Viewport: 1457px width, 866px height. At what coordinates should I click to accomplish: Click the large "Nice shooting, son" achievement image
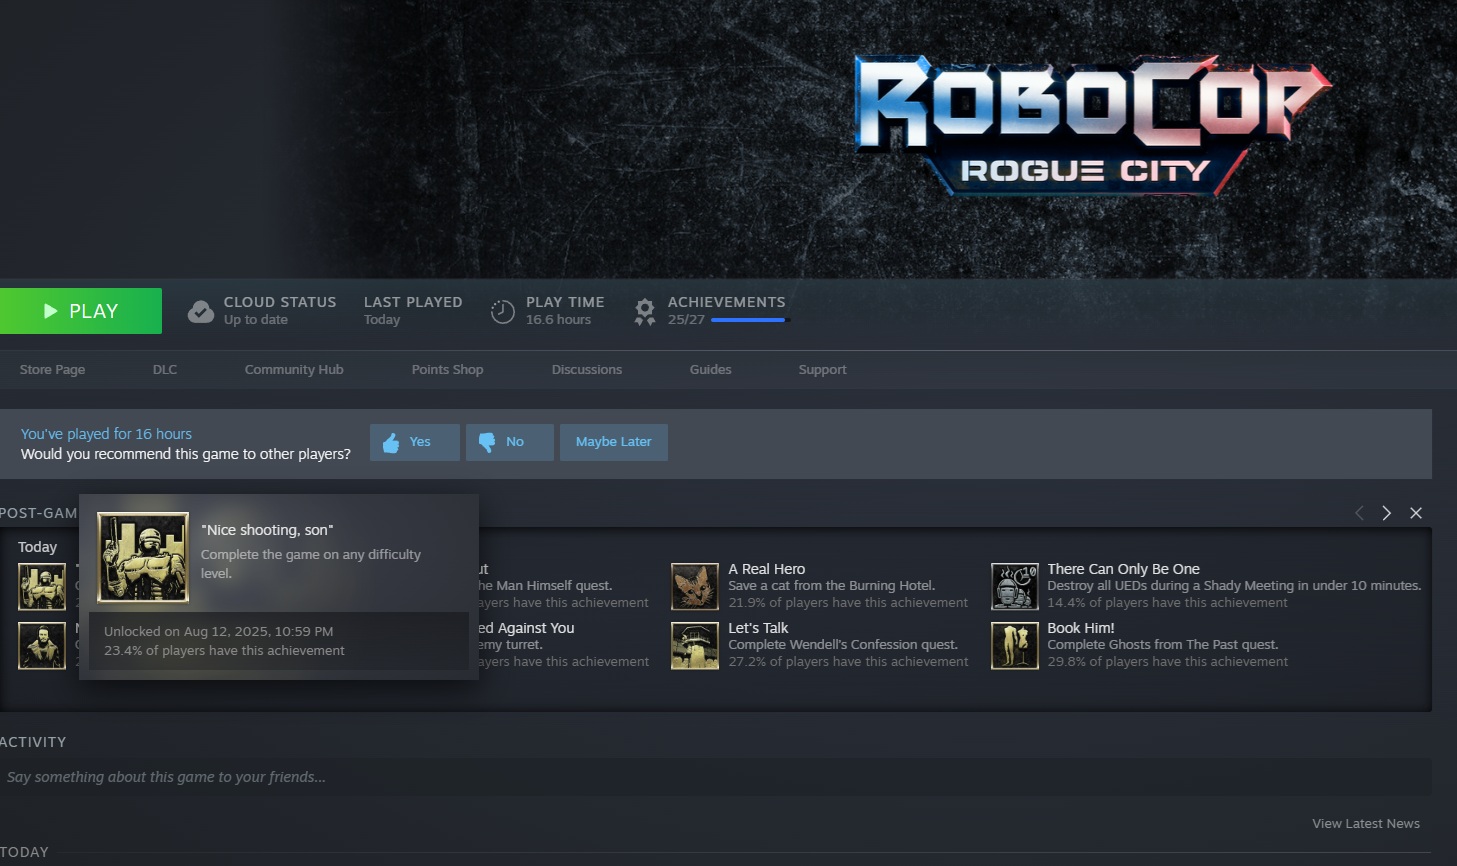coord(143,557)
